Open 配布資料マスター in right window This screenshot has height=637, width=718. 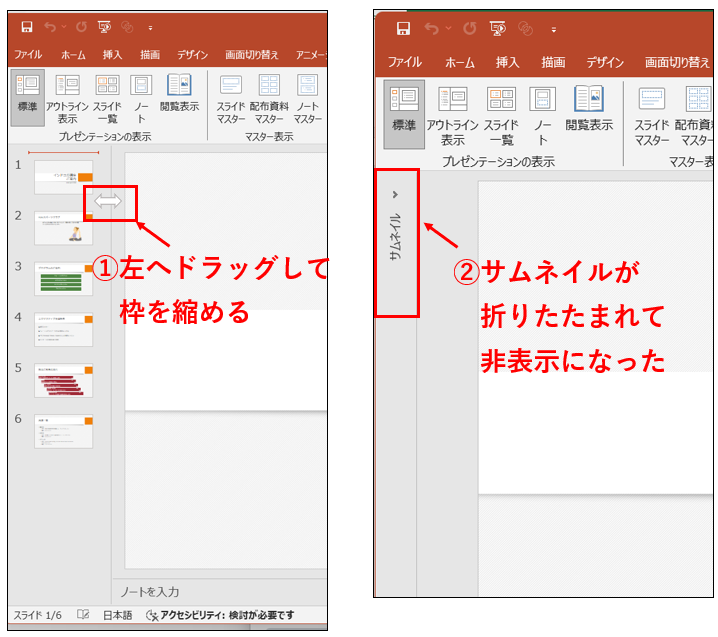[x=695, y=116]
